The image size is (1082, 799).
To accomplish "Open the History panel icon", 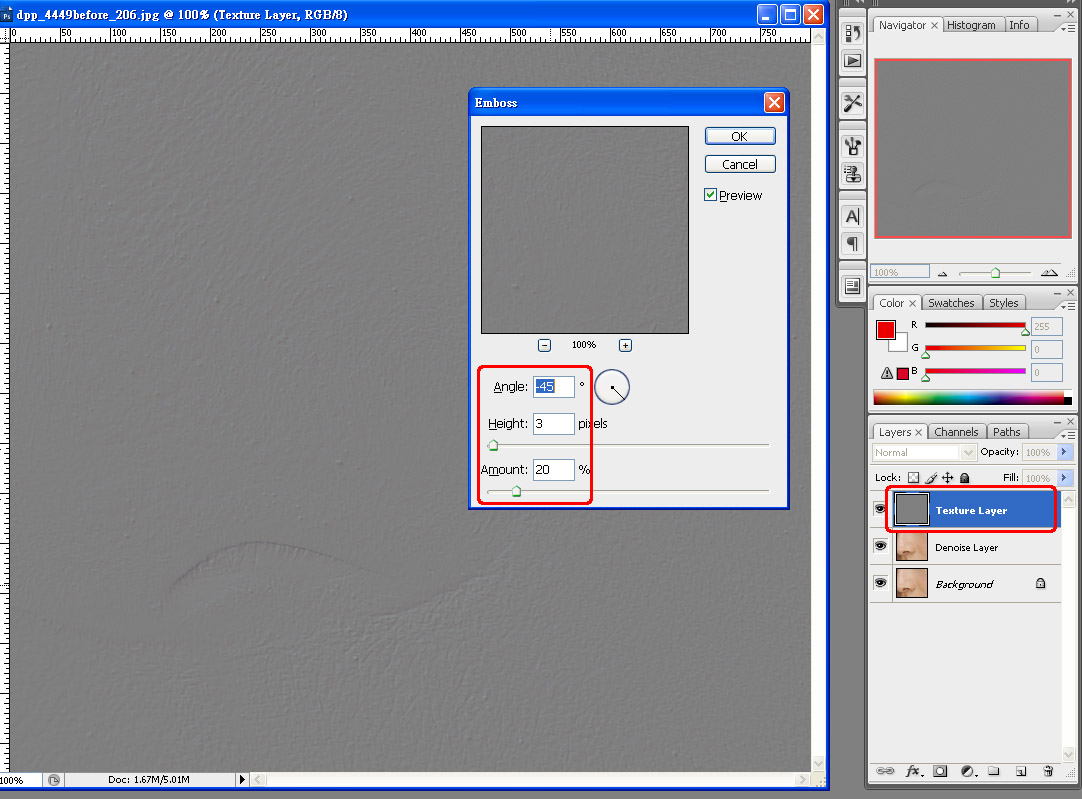I will click(852, 33).
